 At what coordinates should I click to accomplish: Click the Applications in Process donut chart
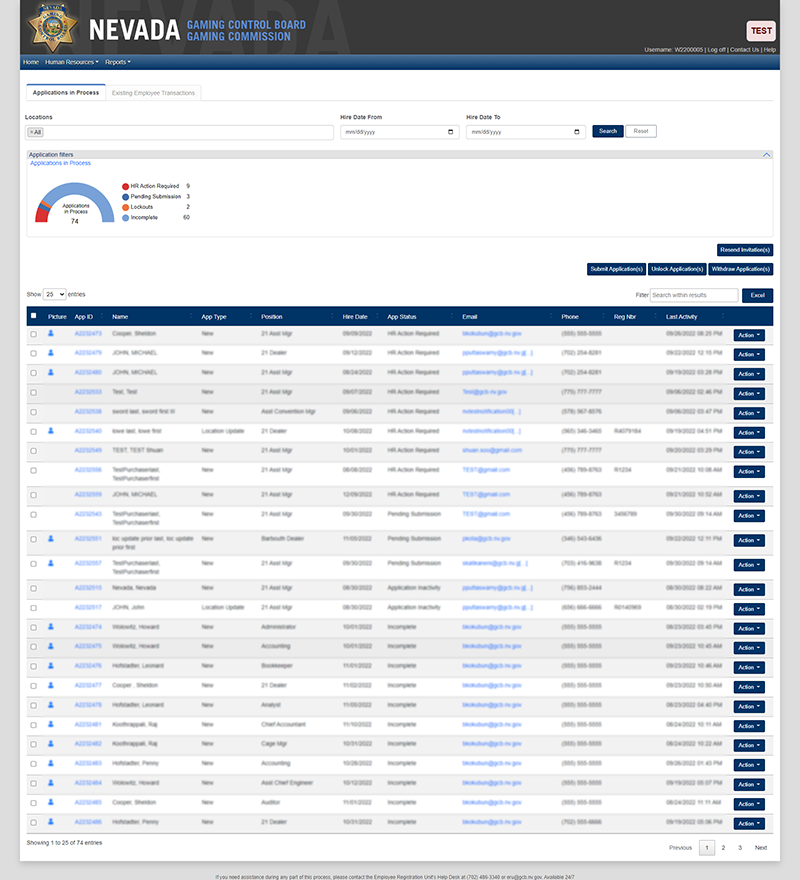pyautogui.click(x=75, y=203)
